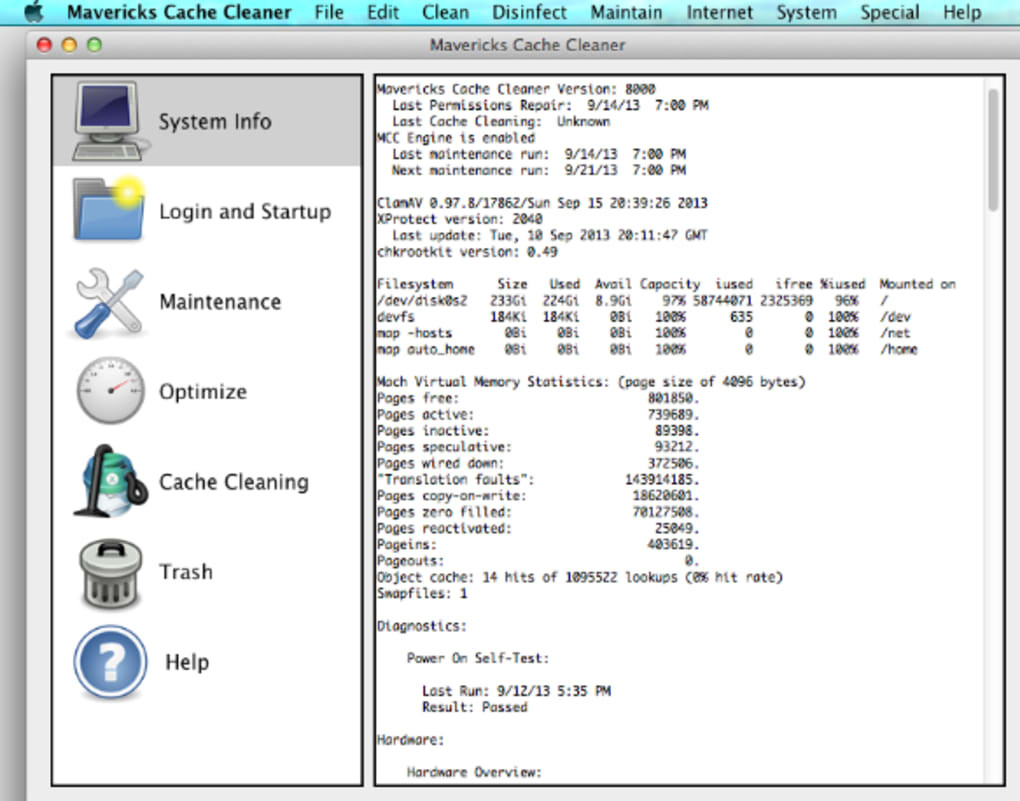The height and width of the screenshot is (801, 1020).
Task: Click the vertical scrollbar of the info pane
Action: click(992, 150)
